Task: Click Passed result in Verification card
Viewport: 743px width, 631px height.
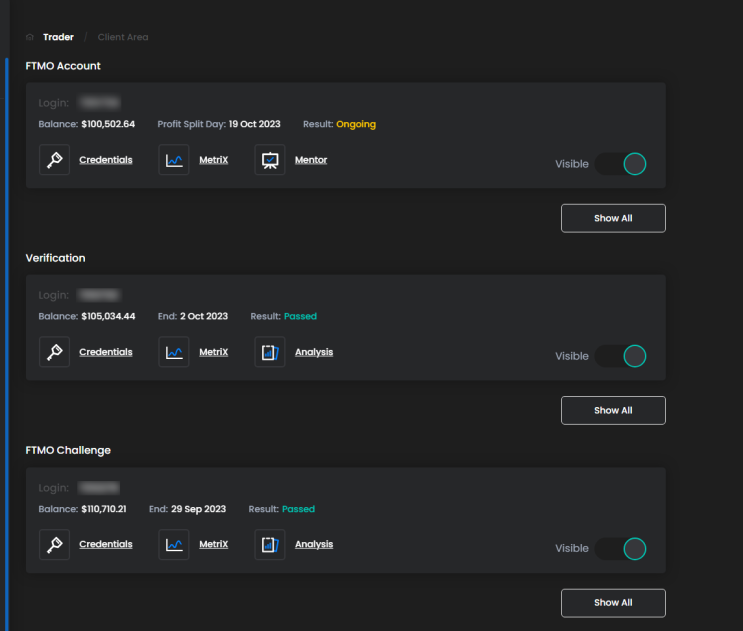Action: pyautogui.click(x=300, y=316)
